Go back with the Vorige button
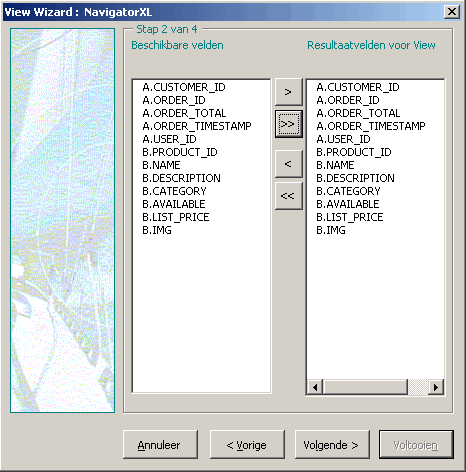Image resolution: width=466 pixels, height=472 pixels. pyautogui.click(x=247, y=445)
